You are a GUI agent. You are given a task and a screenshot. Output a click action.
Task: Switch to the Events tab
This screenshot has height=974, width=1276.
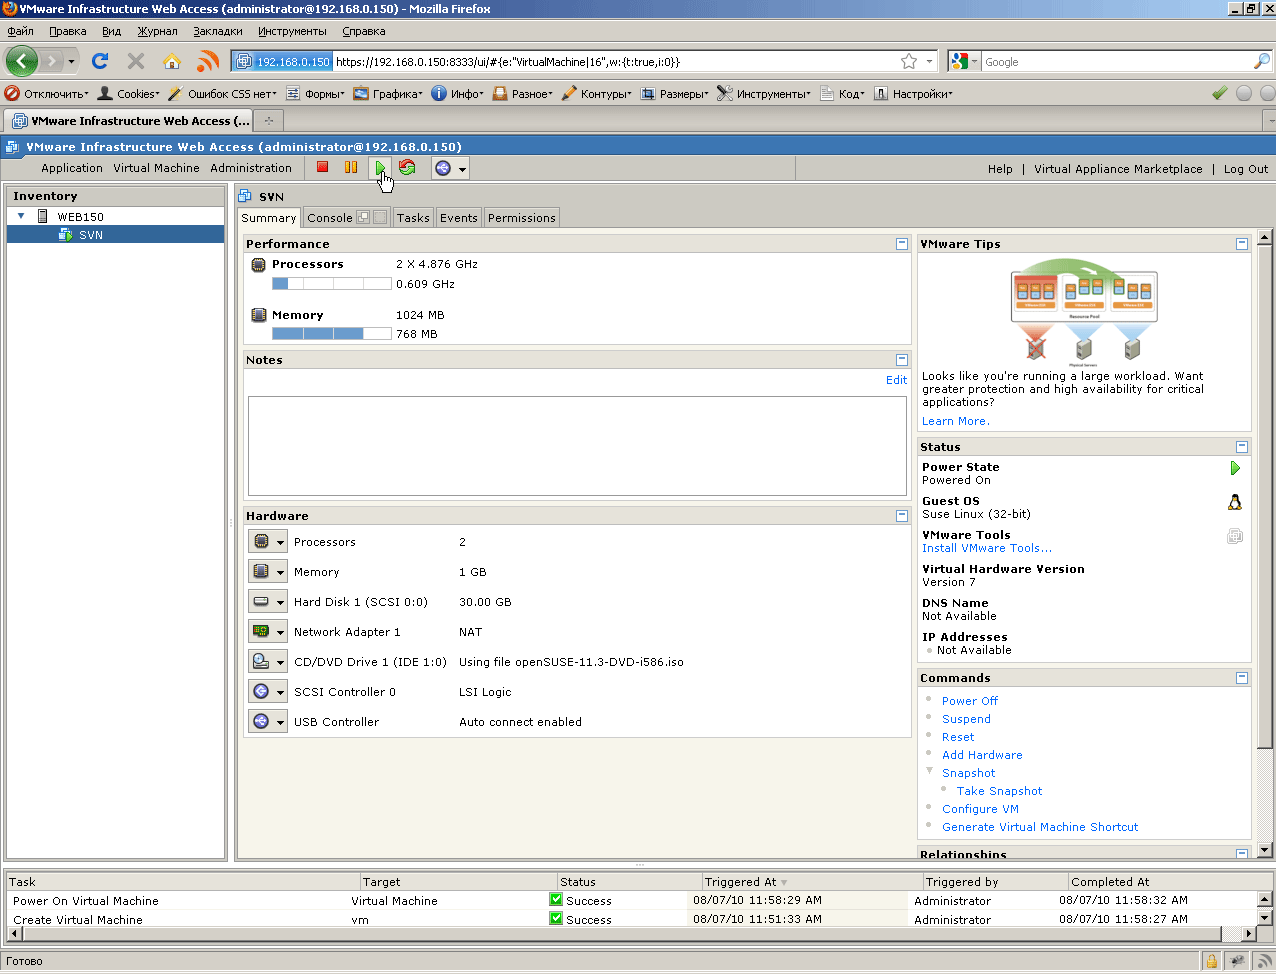[459, 218]
